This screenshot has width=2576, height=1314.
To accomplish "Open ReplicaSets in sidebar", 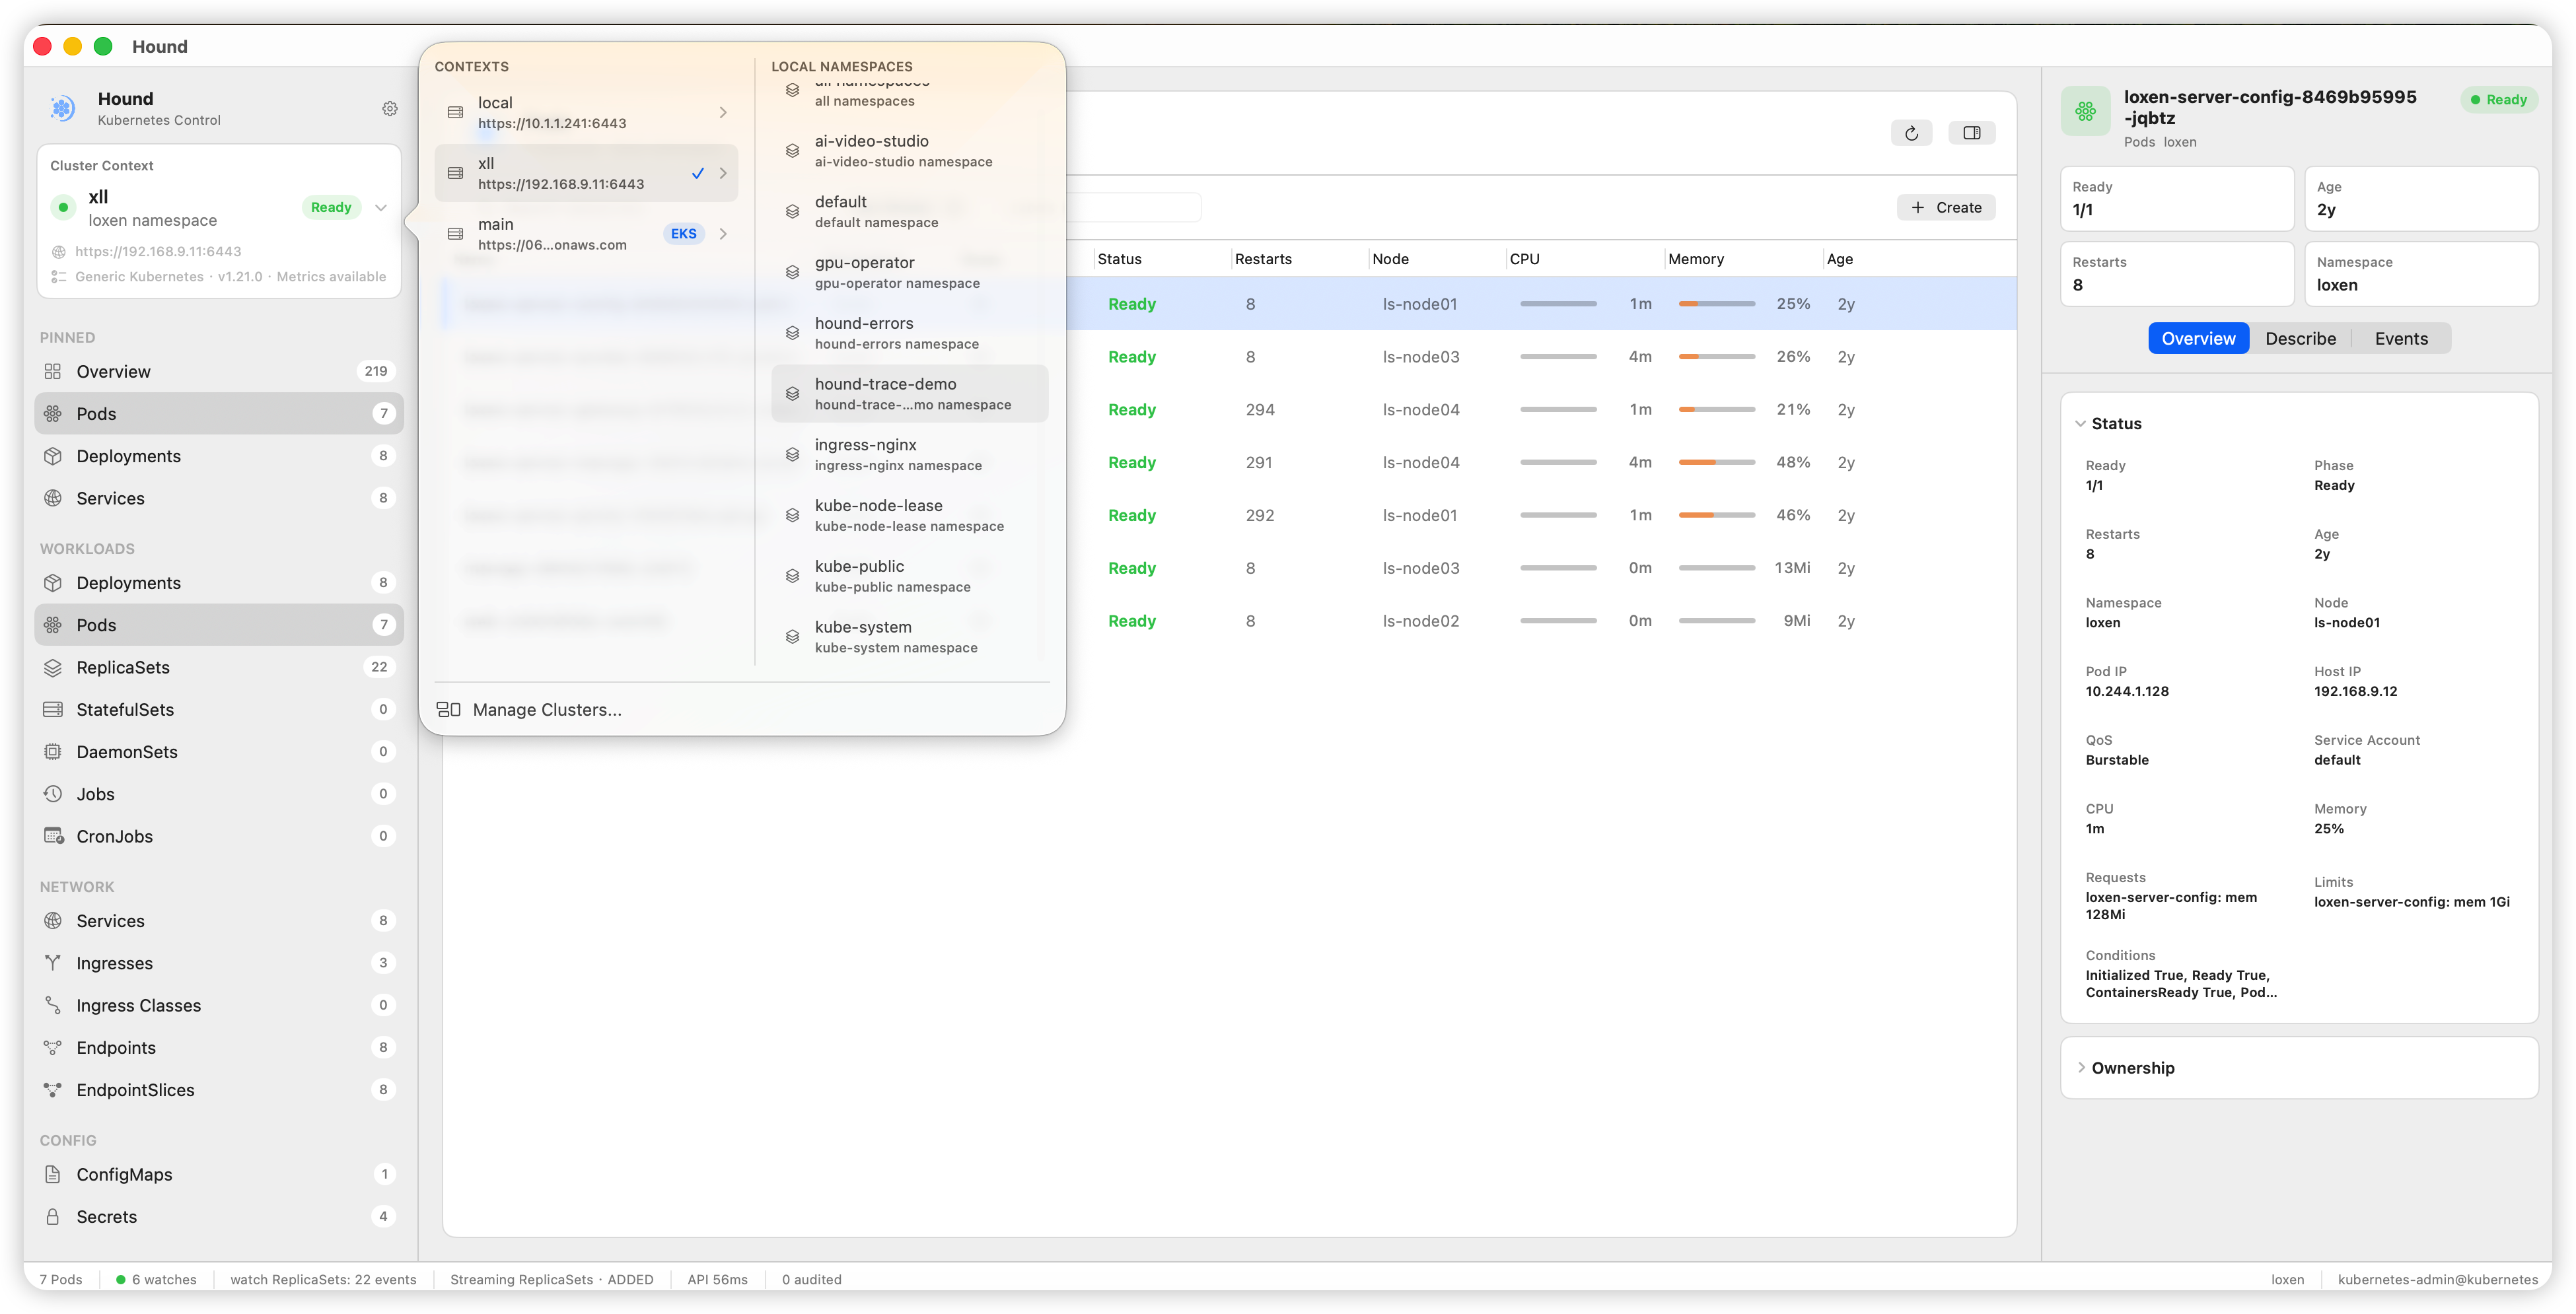I will 219,667.
